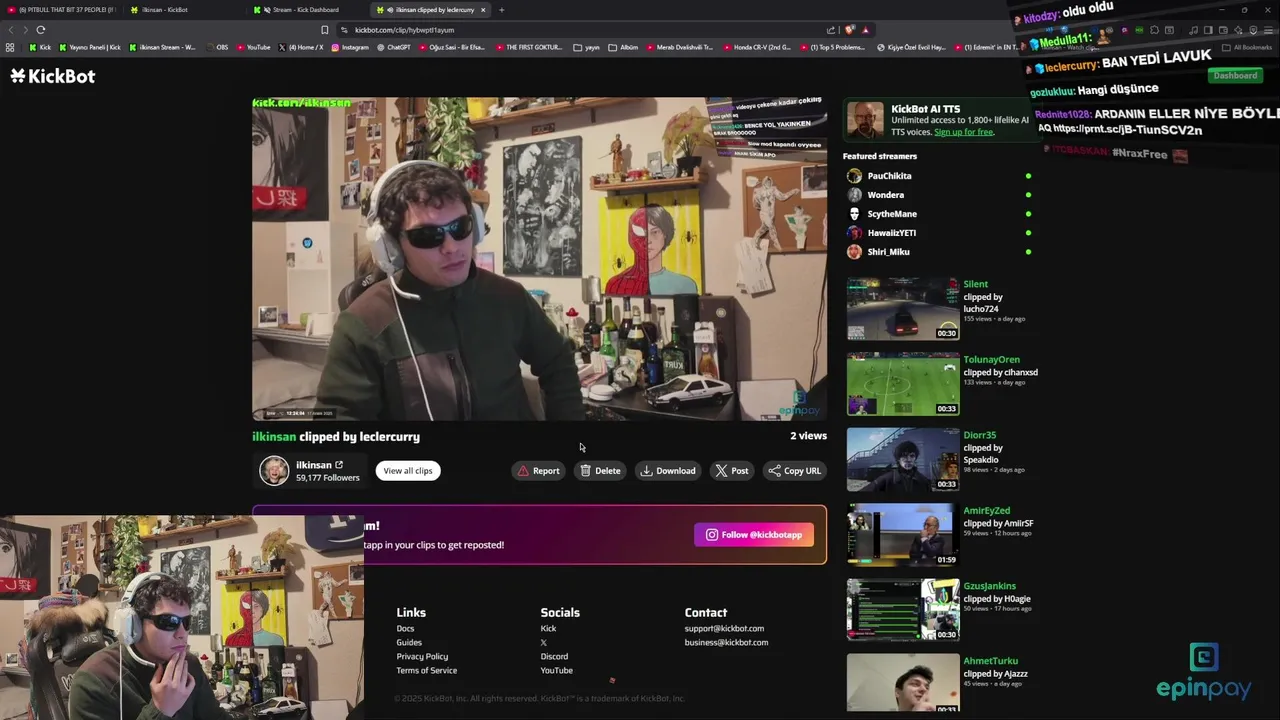
Task: Click the green Dashboard button
Action: (1235, 76)
